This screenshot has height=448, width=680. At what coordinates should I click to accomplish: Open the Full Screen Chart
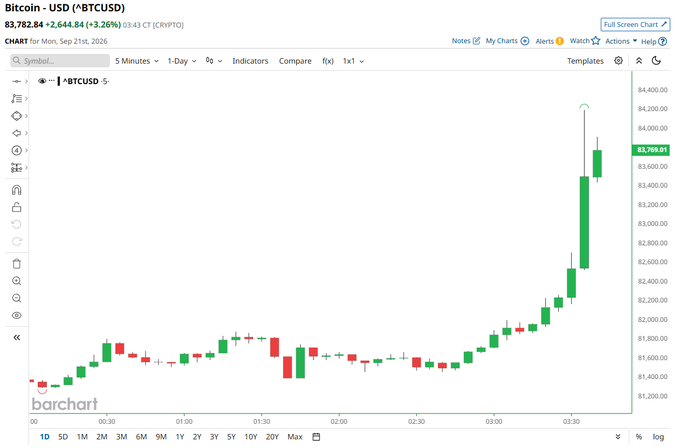[635, 25]
